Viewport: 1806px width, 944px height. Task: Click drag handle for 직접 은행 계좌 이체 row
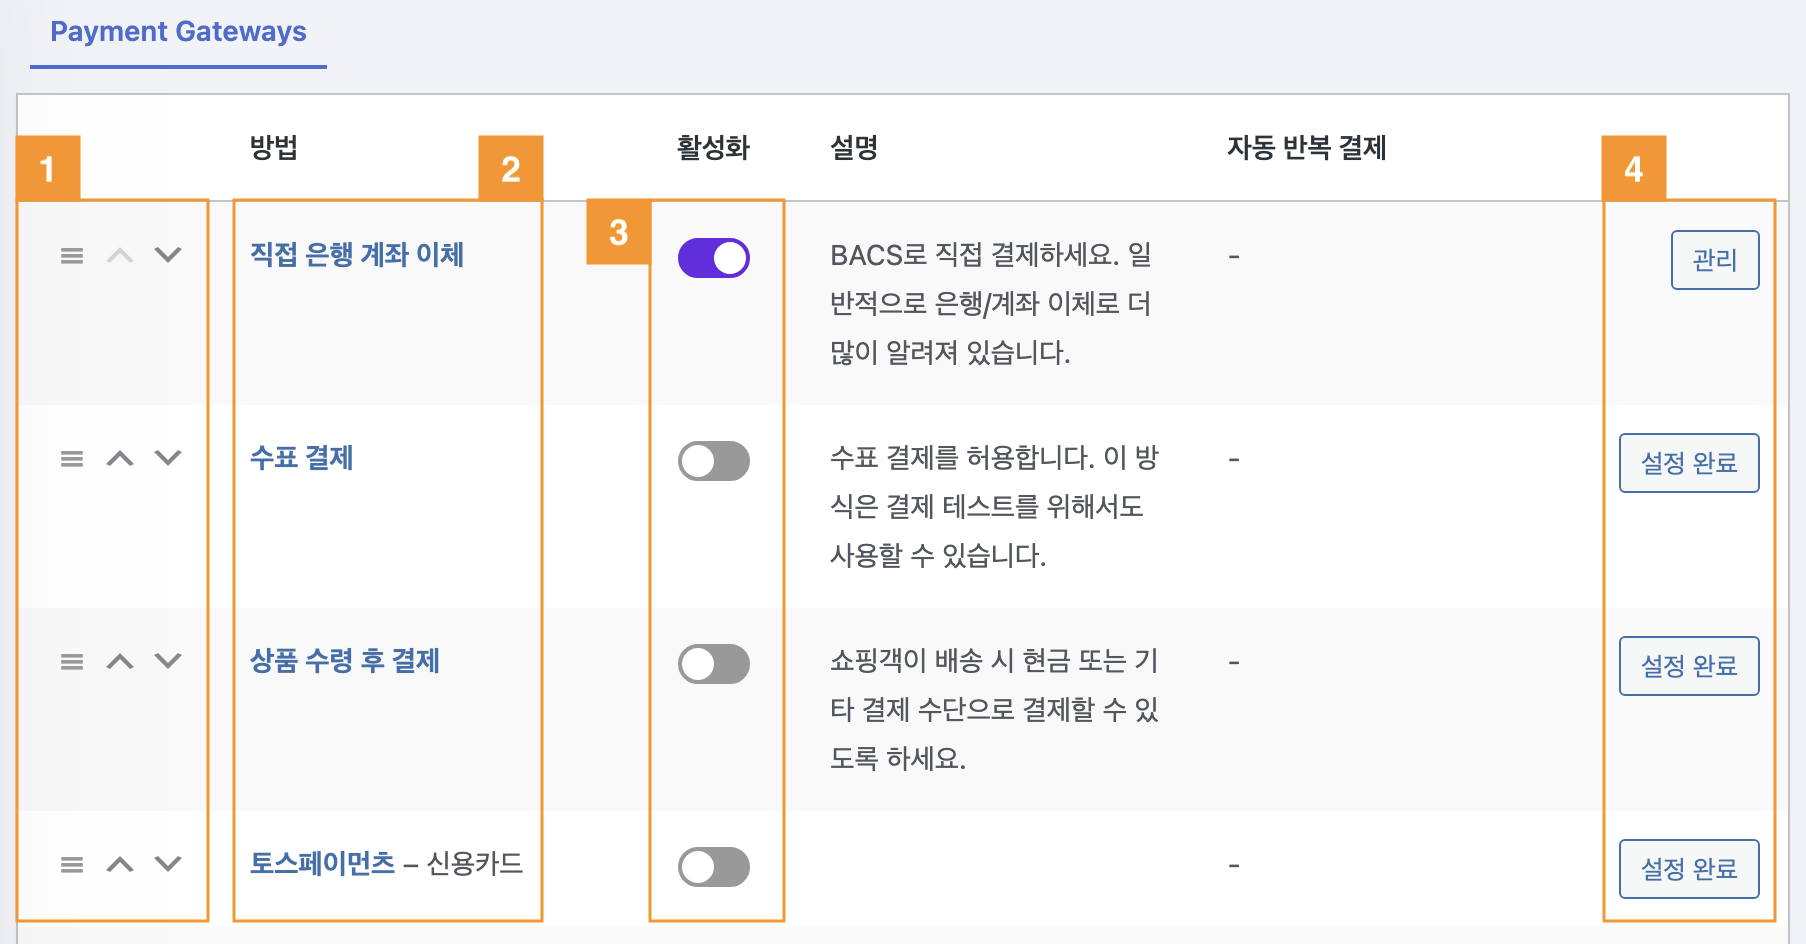(72, 256)
